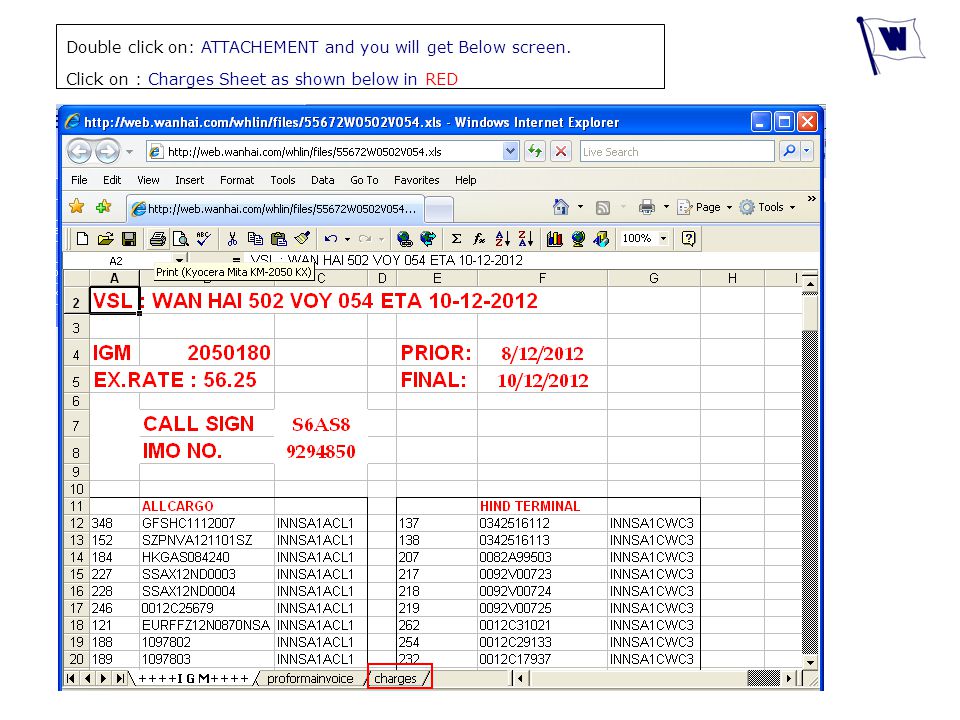Click the first sheet navigation arrow
This screenshot has height=720, width=960.
pos(71,678)
